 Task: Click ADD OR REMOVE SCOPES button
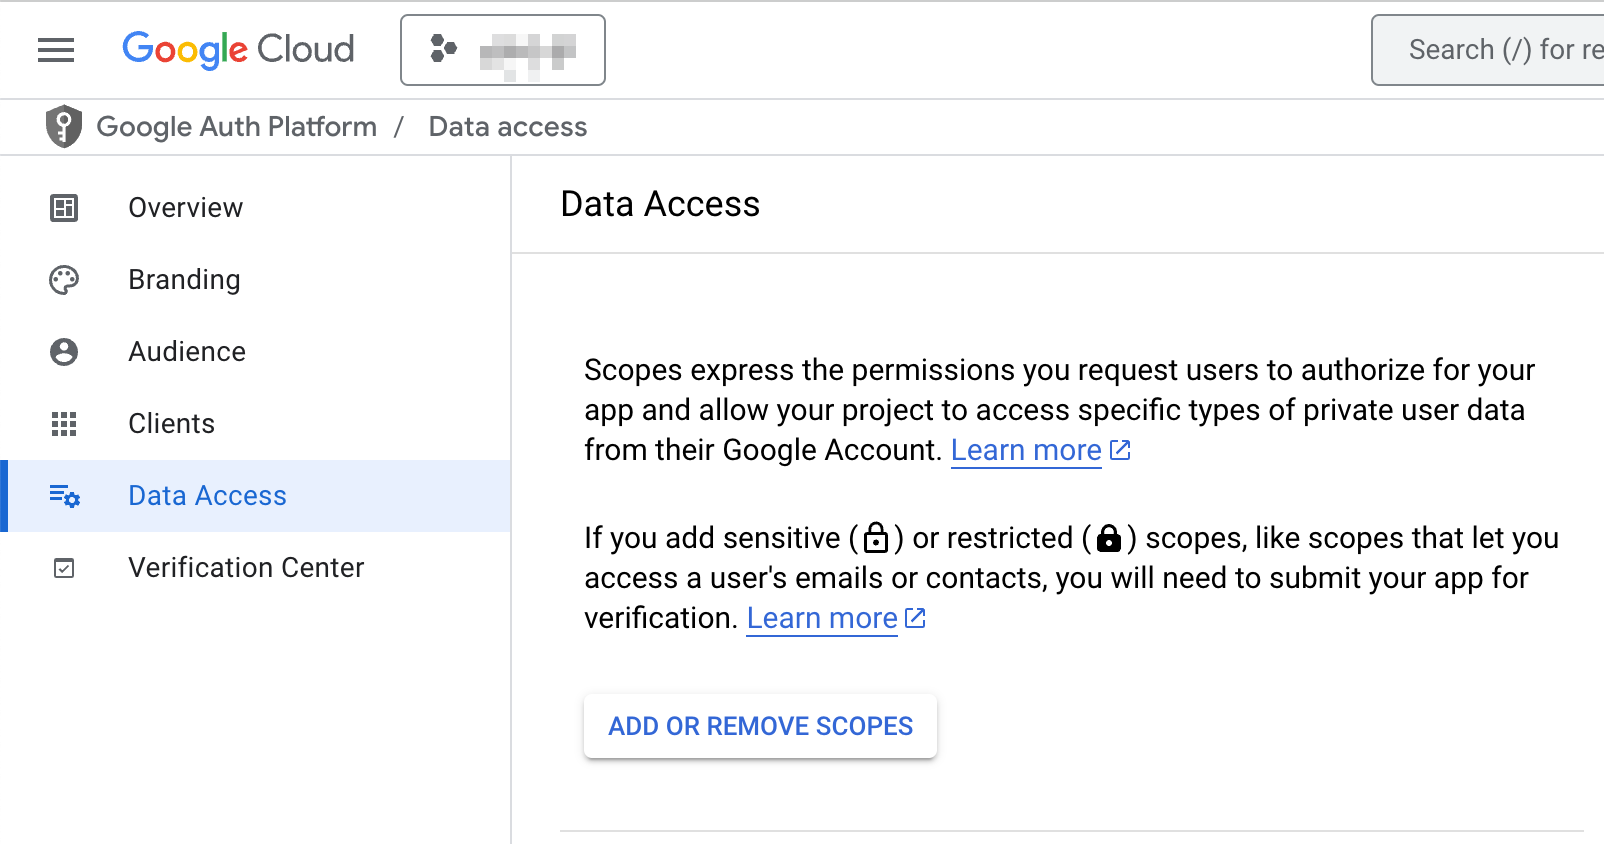(760, 726)
